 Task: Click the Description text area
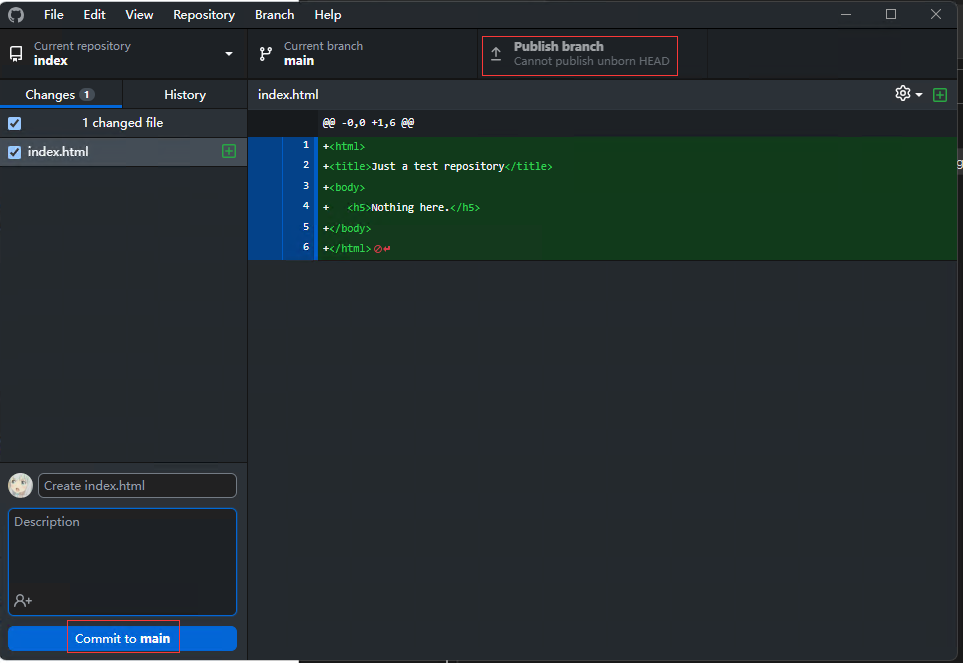122,562
